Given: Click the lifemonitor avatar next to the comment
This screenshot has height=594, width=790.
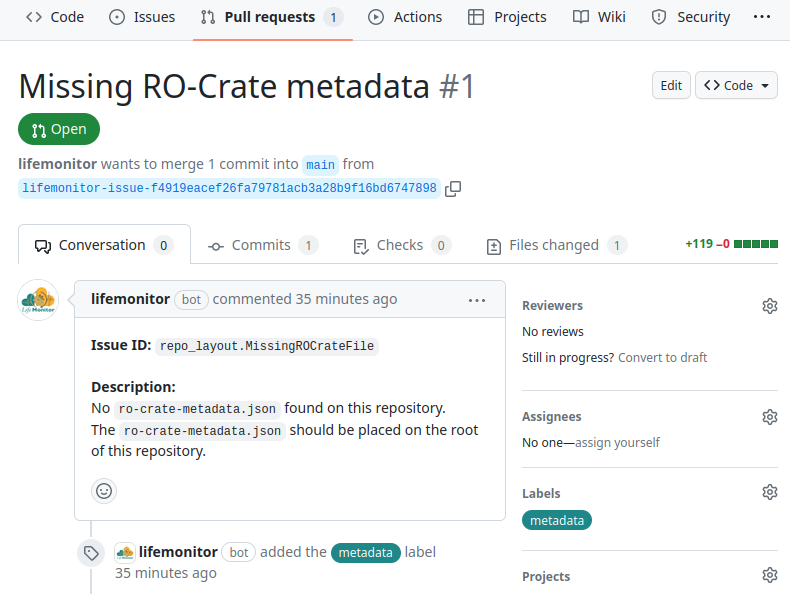Looking at the screenshot, I should [38, 300].
